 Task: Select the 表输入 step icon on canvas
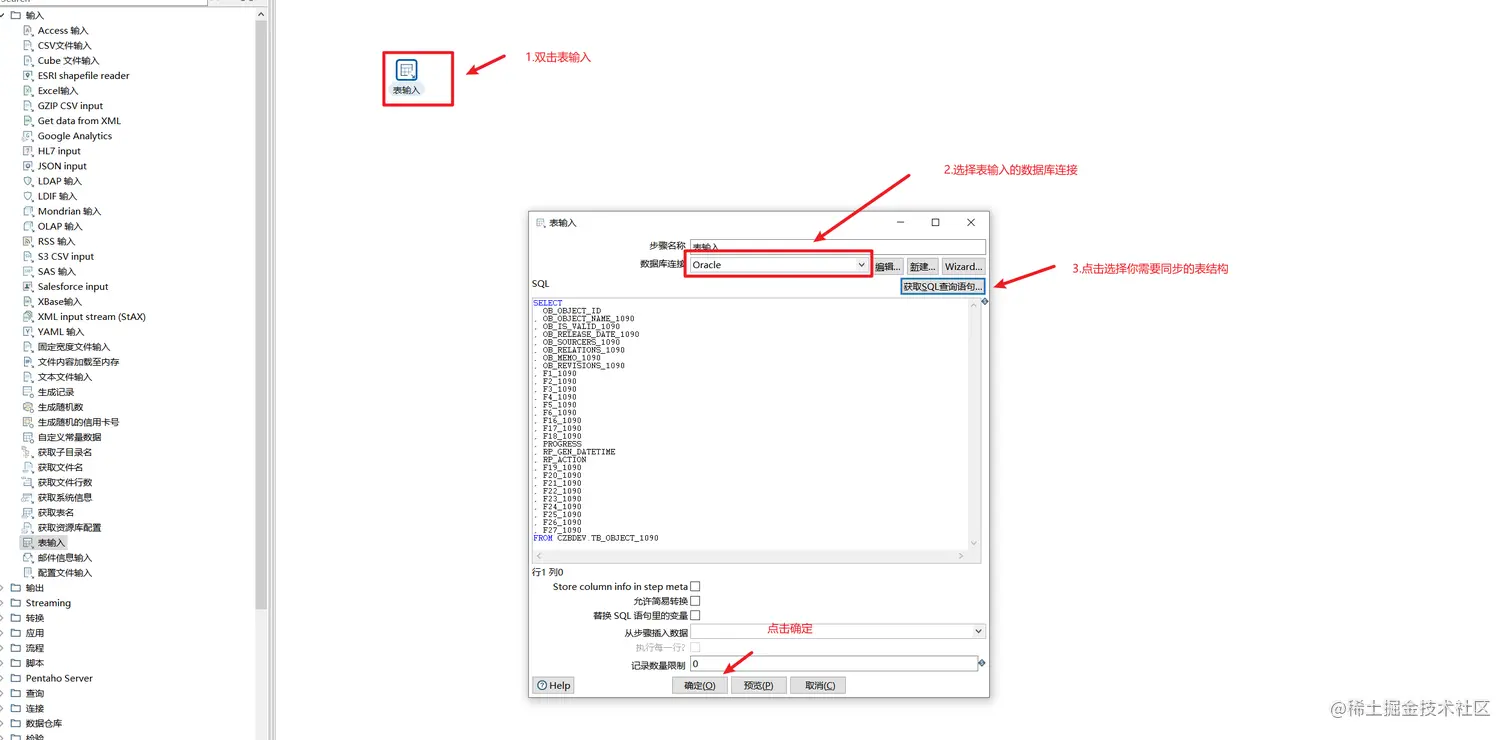406,70
